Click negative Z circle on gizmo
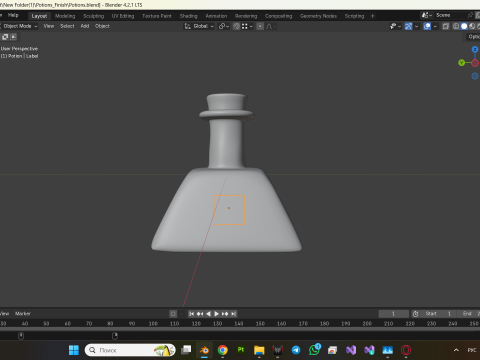The height and width of the screenshot is (360, 480). (475, 76)
